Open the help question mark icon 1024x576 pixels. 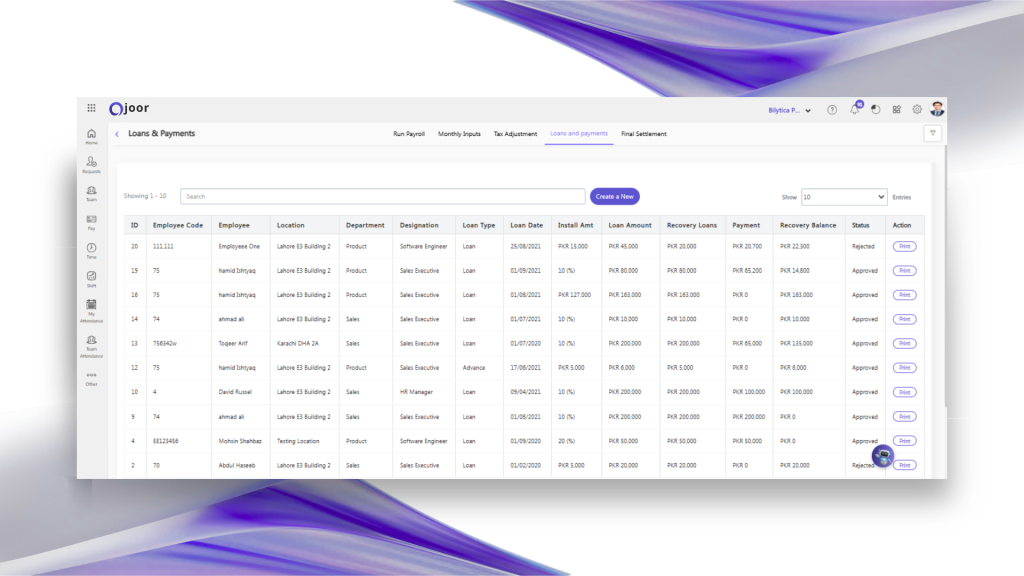[832, 110]
